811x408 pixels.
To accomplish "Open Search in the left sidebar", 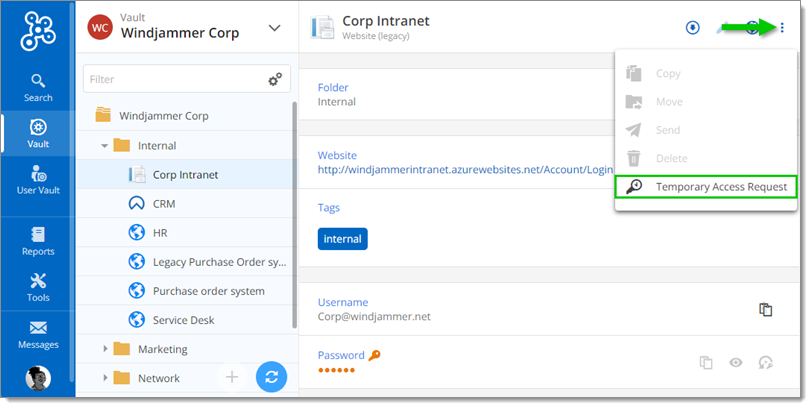I will (38, 88).
